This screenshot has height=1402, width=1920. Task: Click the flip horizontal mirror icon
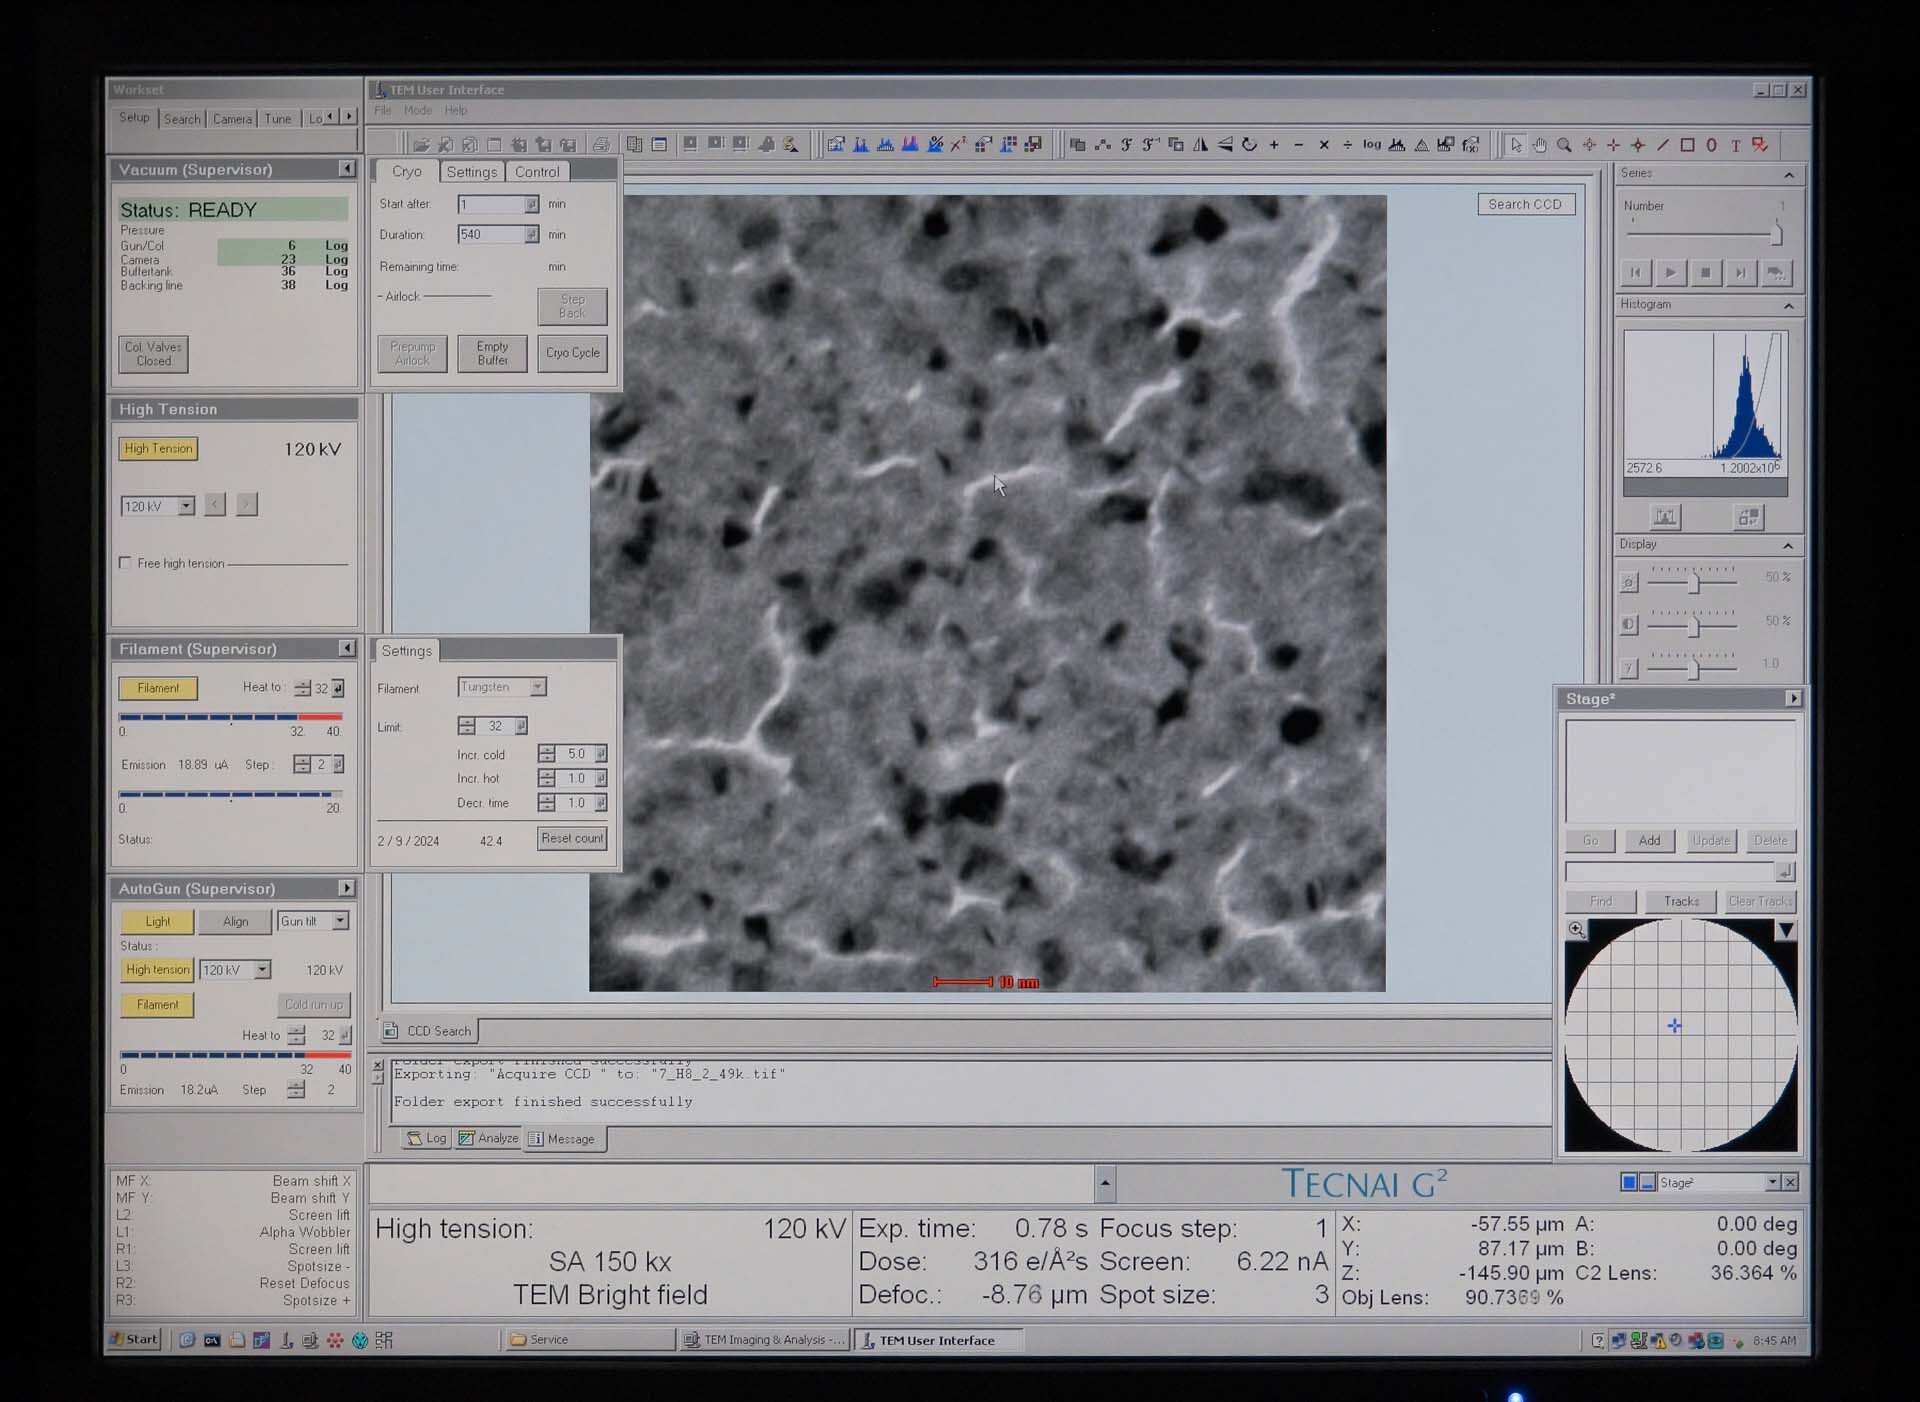tap(1200, 145)
